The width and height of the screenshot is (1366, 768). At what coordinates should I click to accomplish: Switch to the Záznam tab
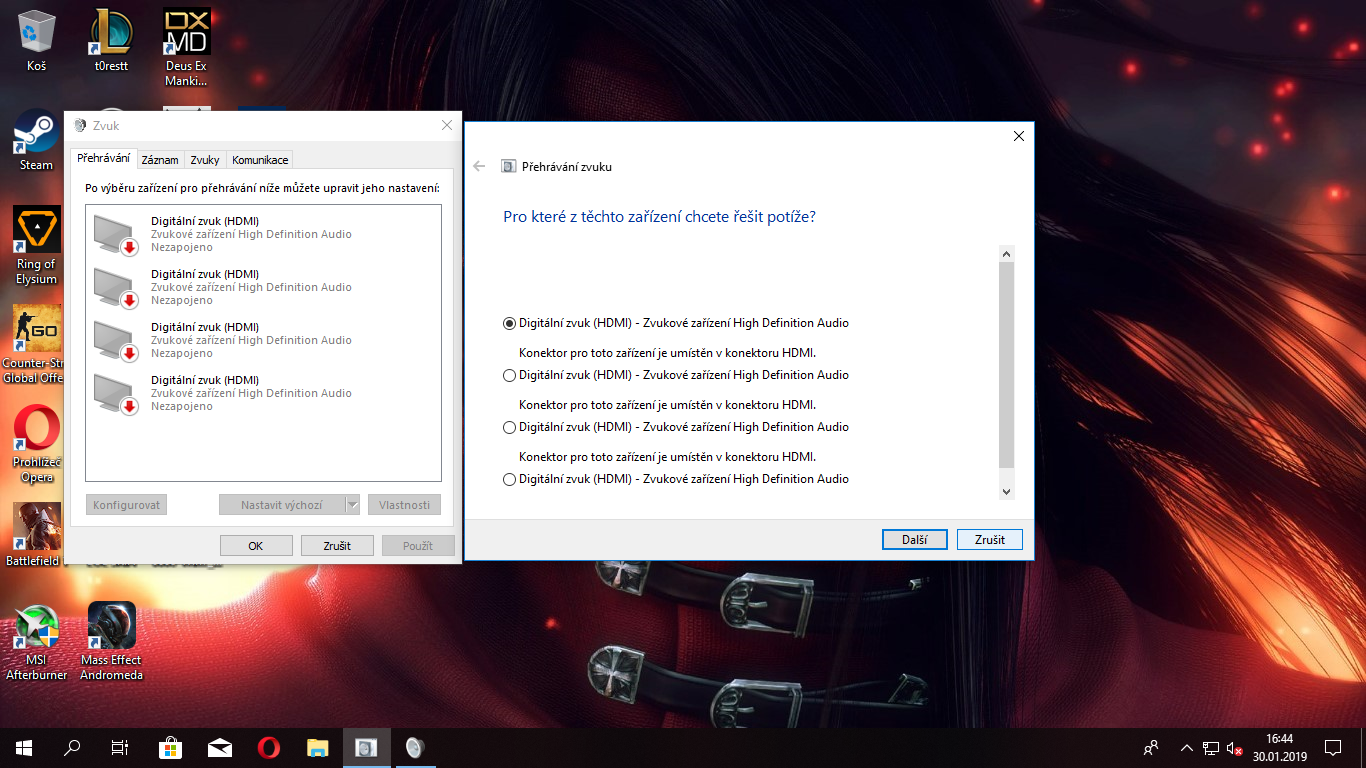click(x=160, y=160)
